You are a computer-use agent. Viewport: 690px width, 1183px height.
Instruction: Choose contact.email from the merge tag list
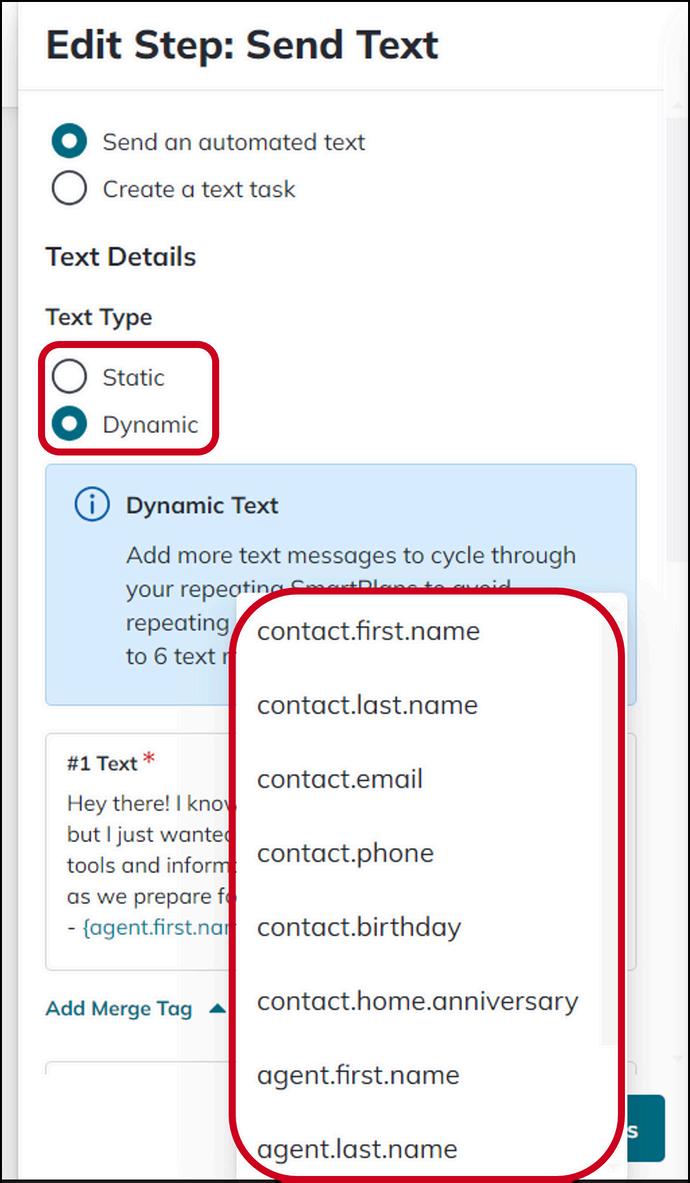coord(340,779)
